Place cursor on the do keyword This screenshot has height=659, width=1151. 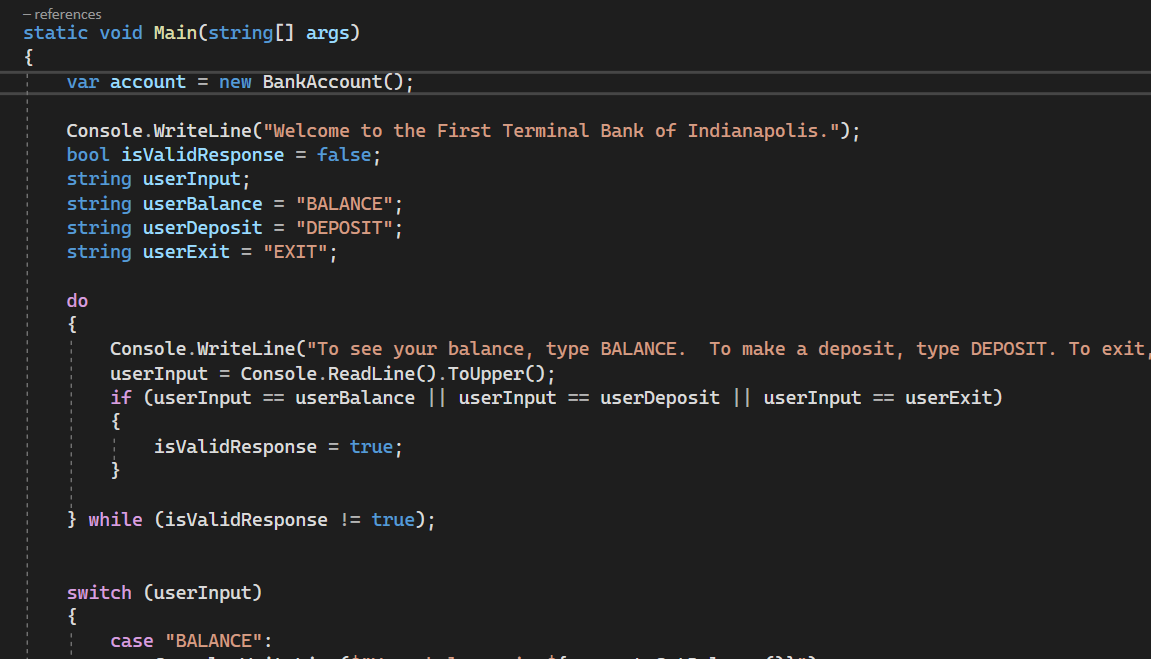pyautogui.click(x=77, y=300)
